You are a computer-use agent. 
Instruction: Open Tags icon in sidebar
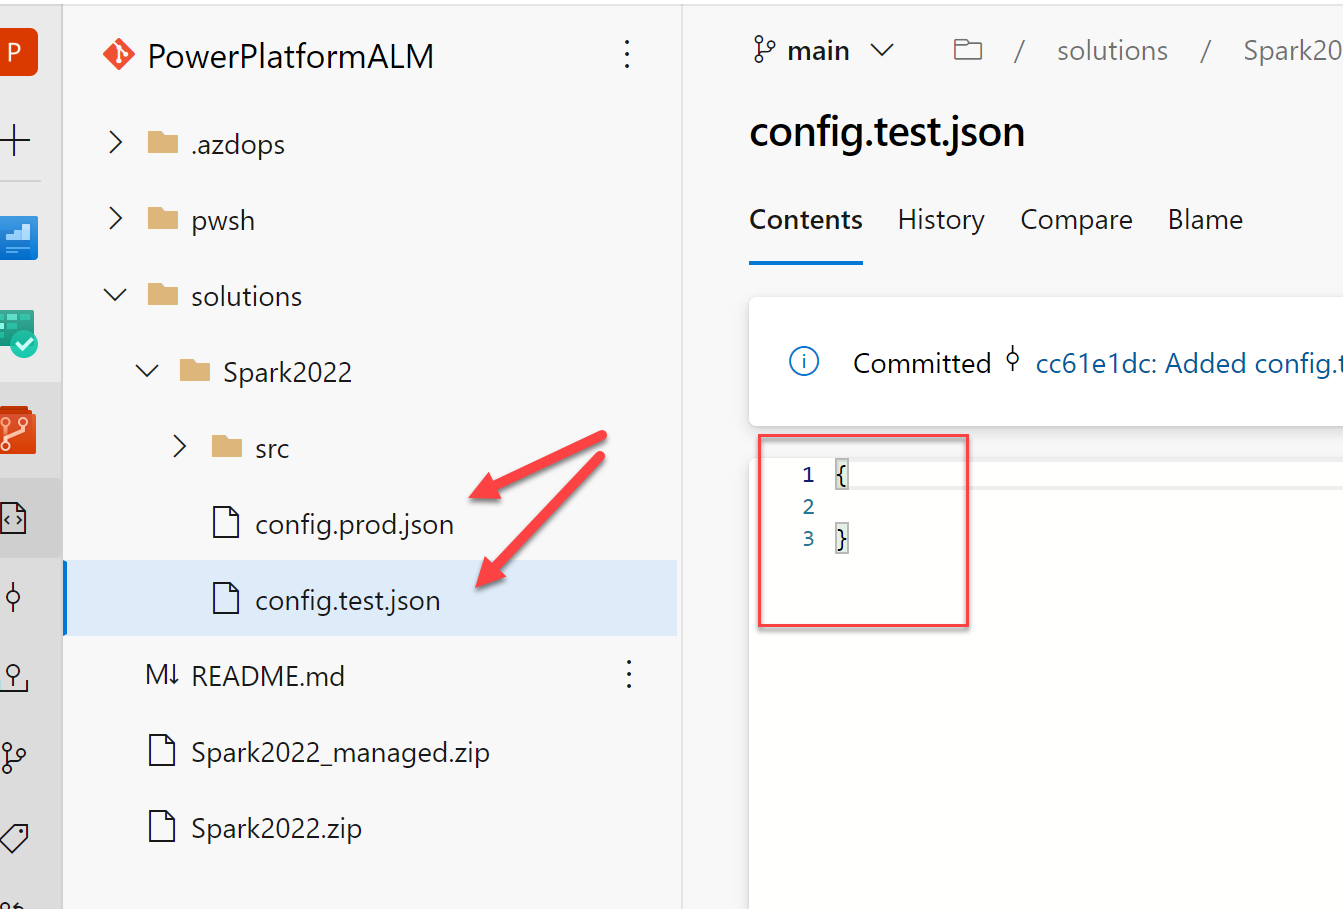pyautogui.click(x=14, y=837)
